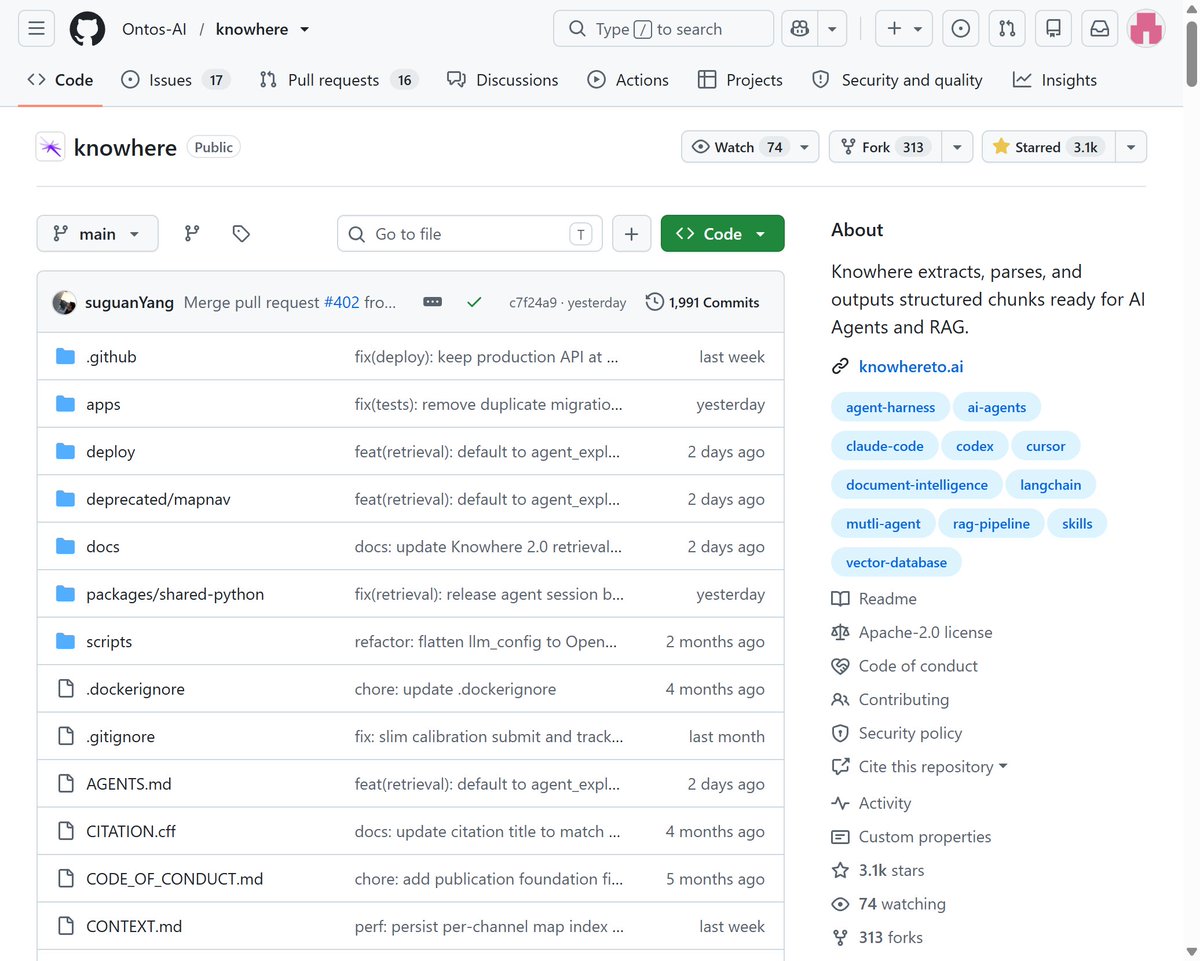Open Security policy link
The image size is (1200, 961).
click(897, 733)
